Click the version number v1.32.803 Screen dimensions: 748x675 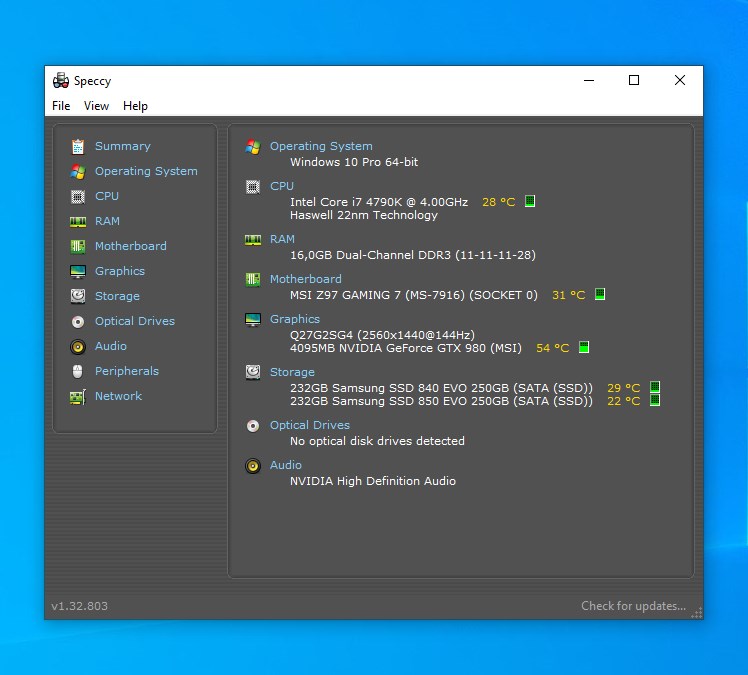tap(80, 606)
